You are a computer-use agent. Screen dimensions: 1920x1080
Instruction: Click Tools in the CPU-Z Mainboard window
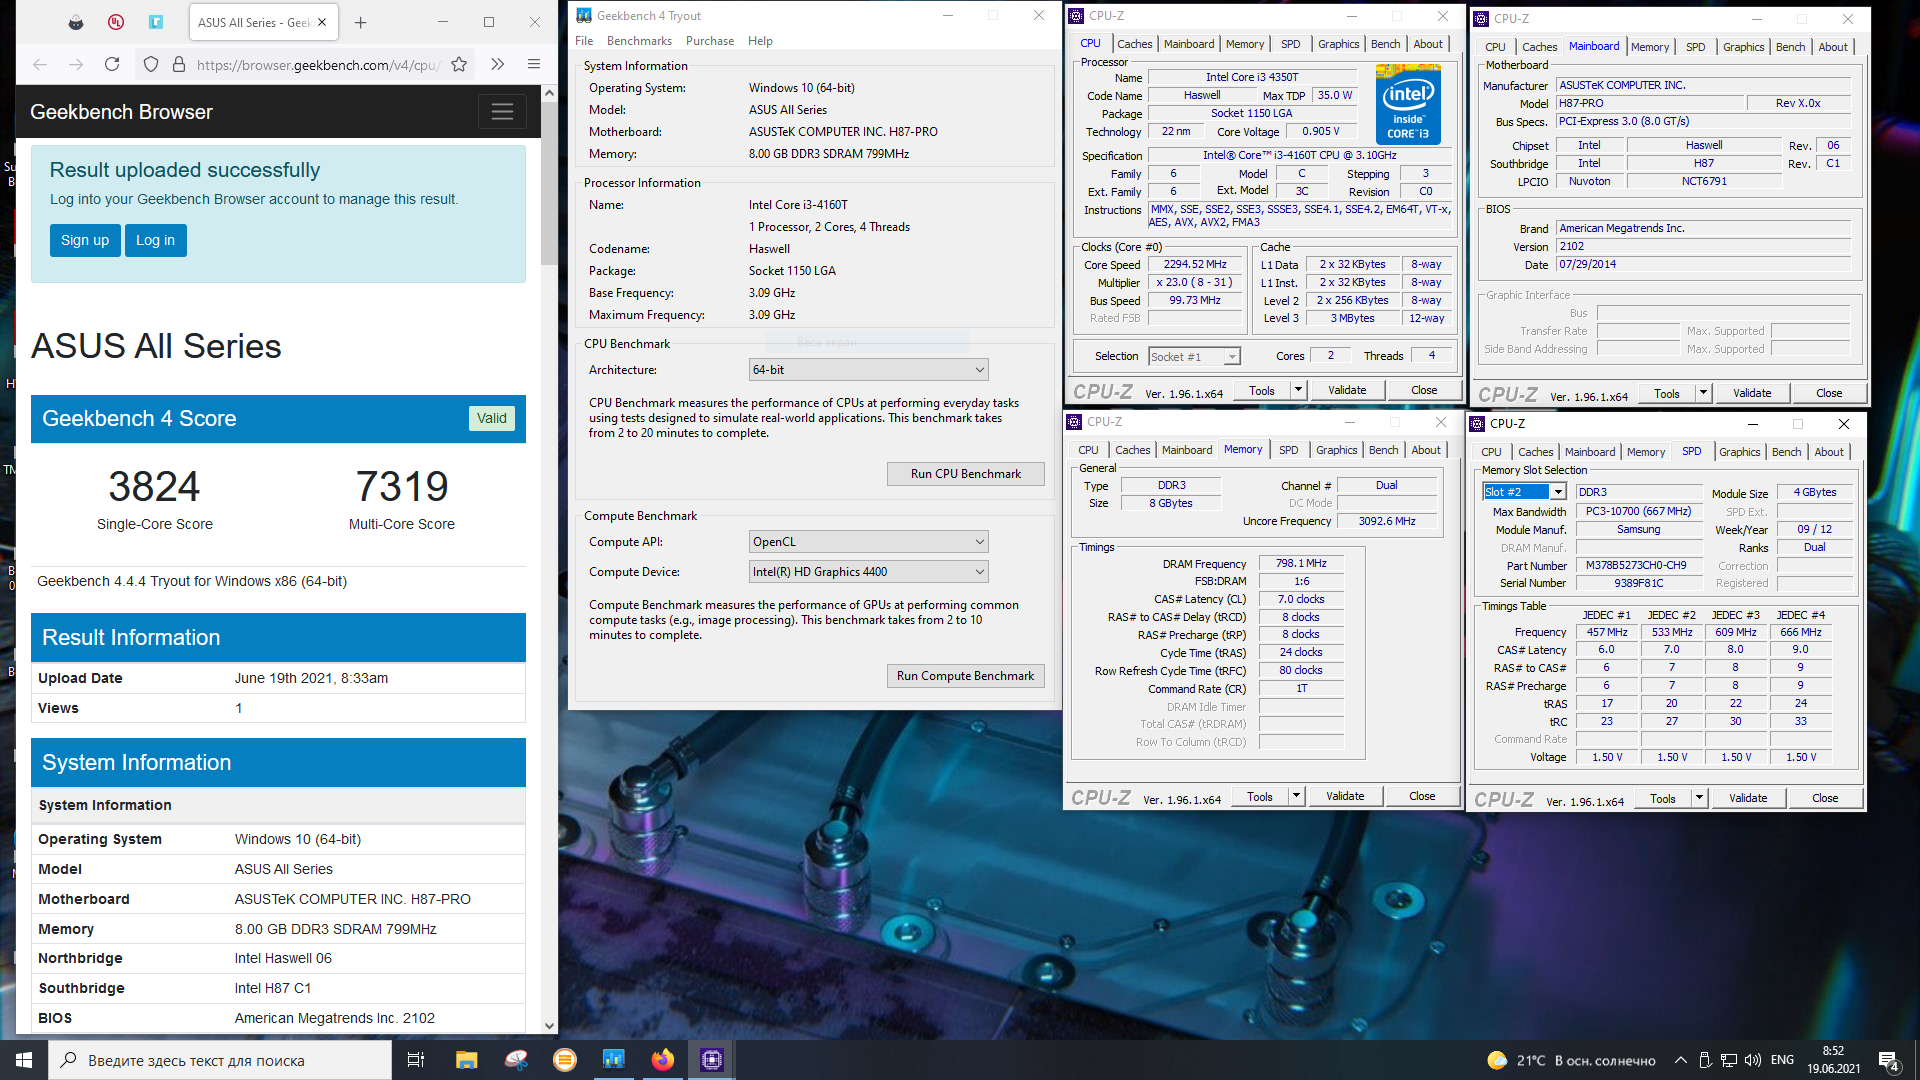pos(1666,394)
